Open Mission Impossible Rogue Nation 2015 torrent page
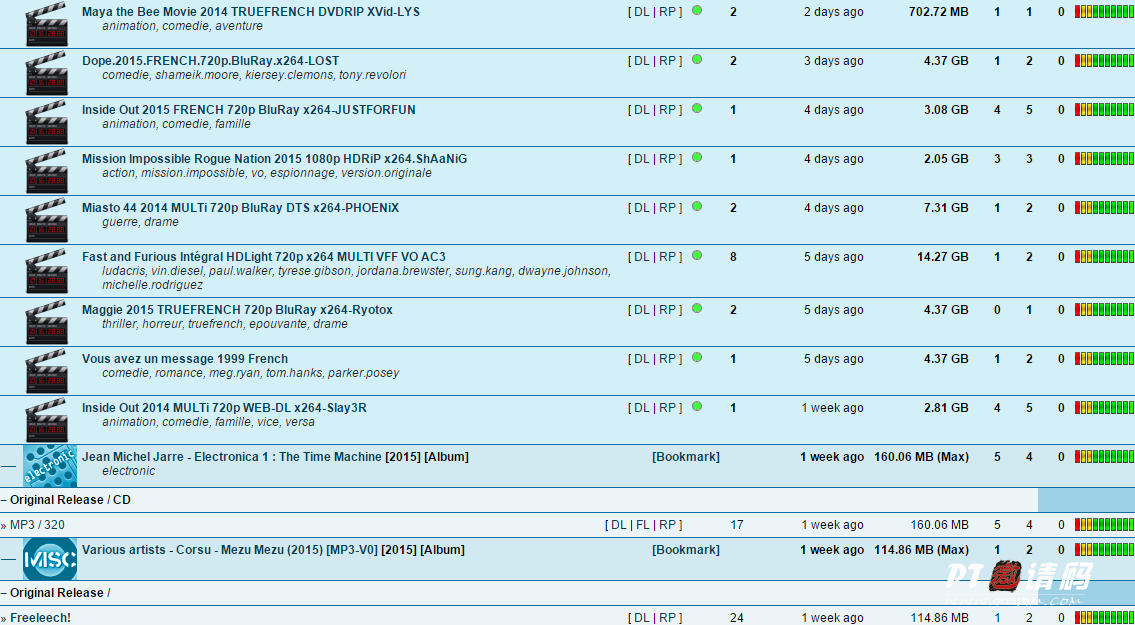Viewport: 1135px width, 625px height. pos(274,159)
